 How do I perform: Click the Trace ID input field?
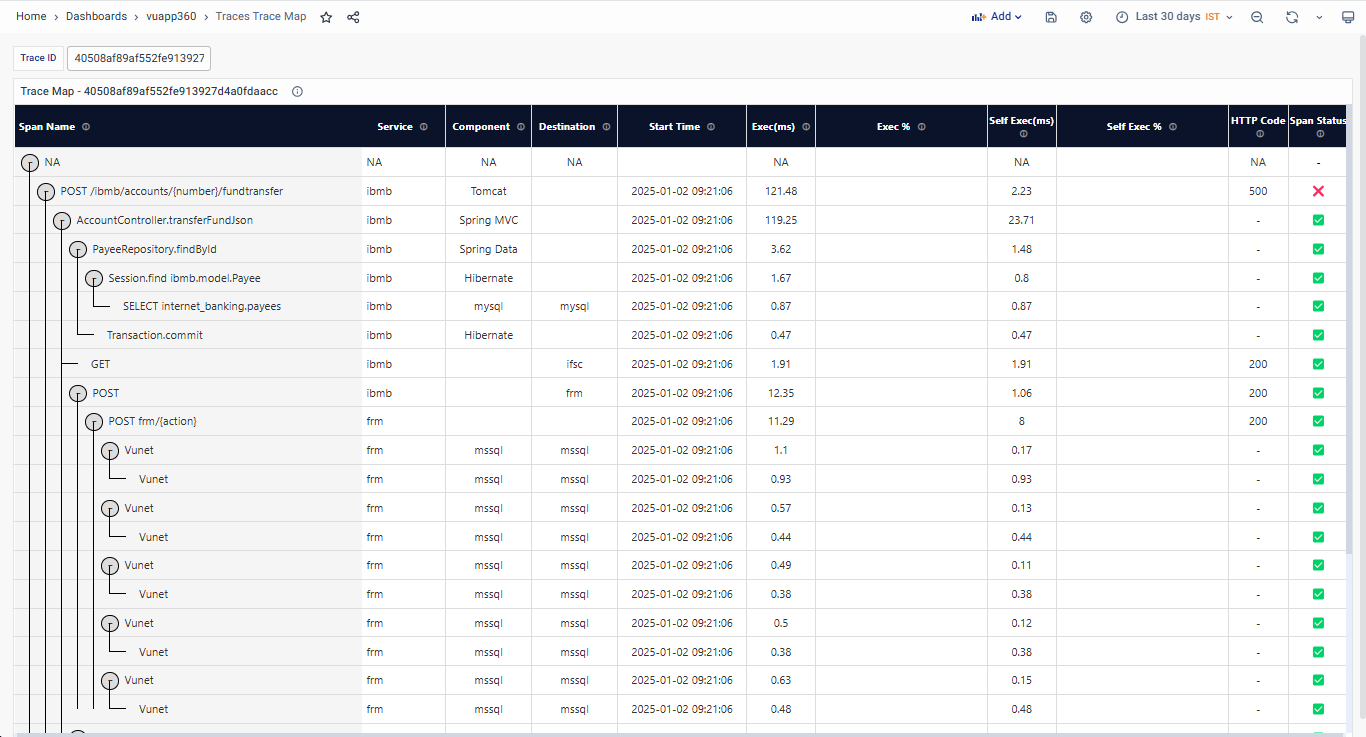tap(139, 58)
